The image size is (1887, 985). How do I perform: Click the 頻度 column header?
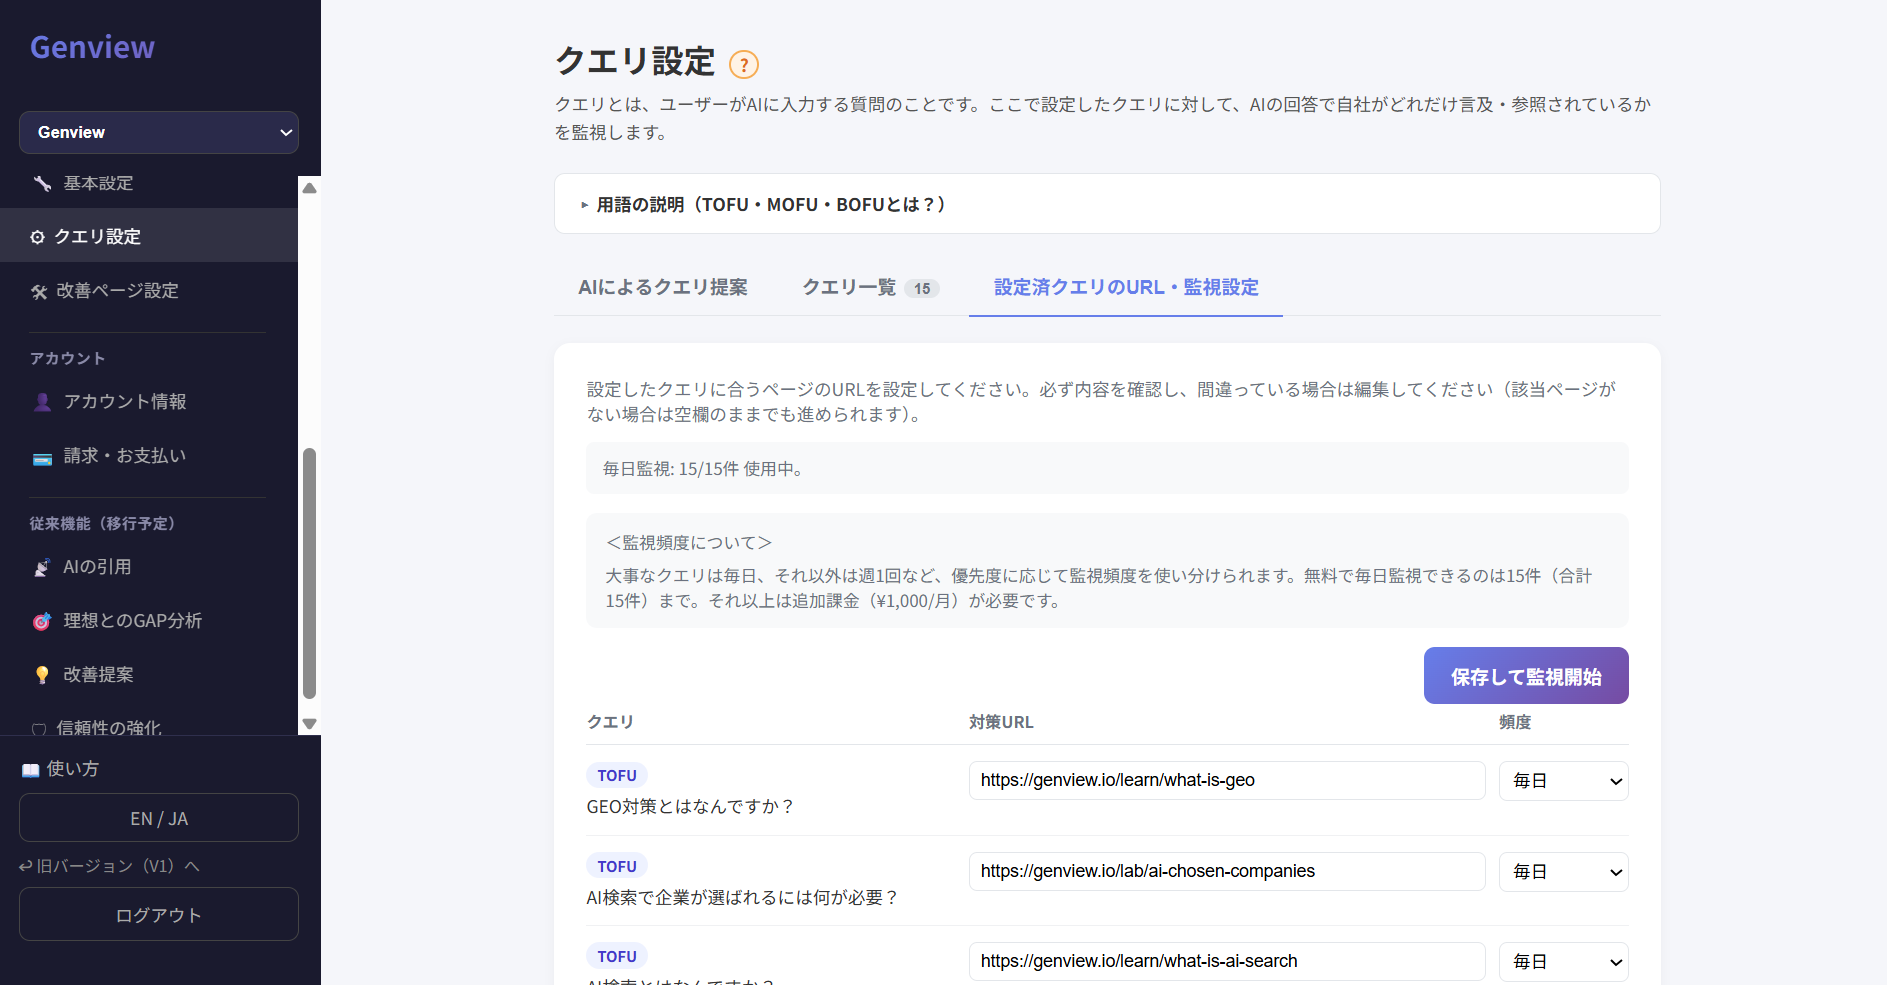pos(1515,722)
